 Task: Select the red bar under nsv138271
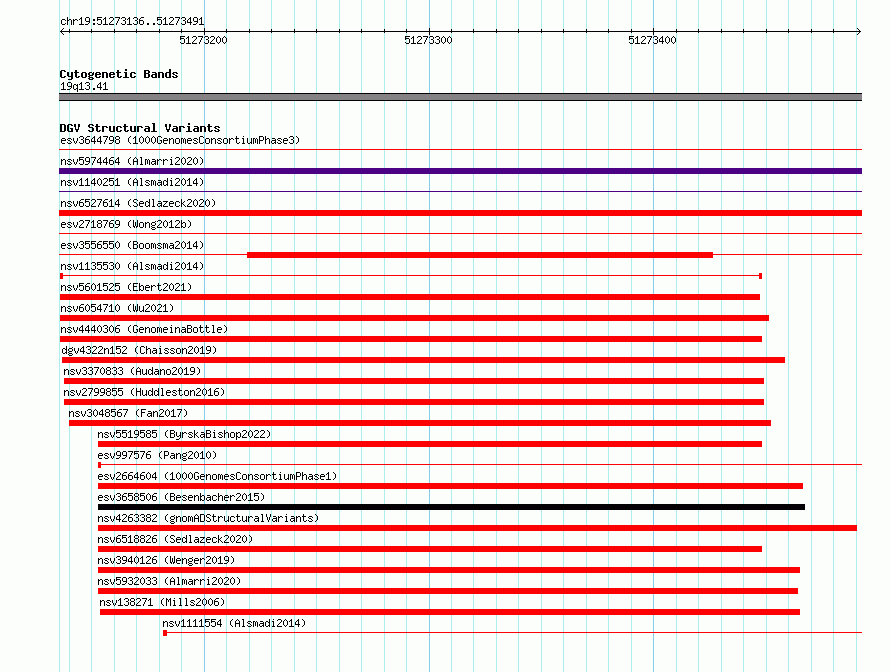click(x=450, y=612)
